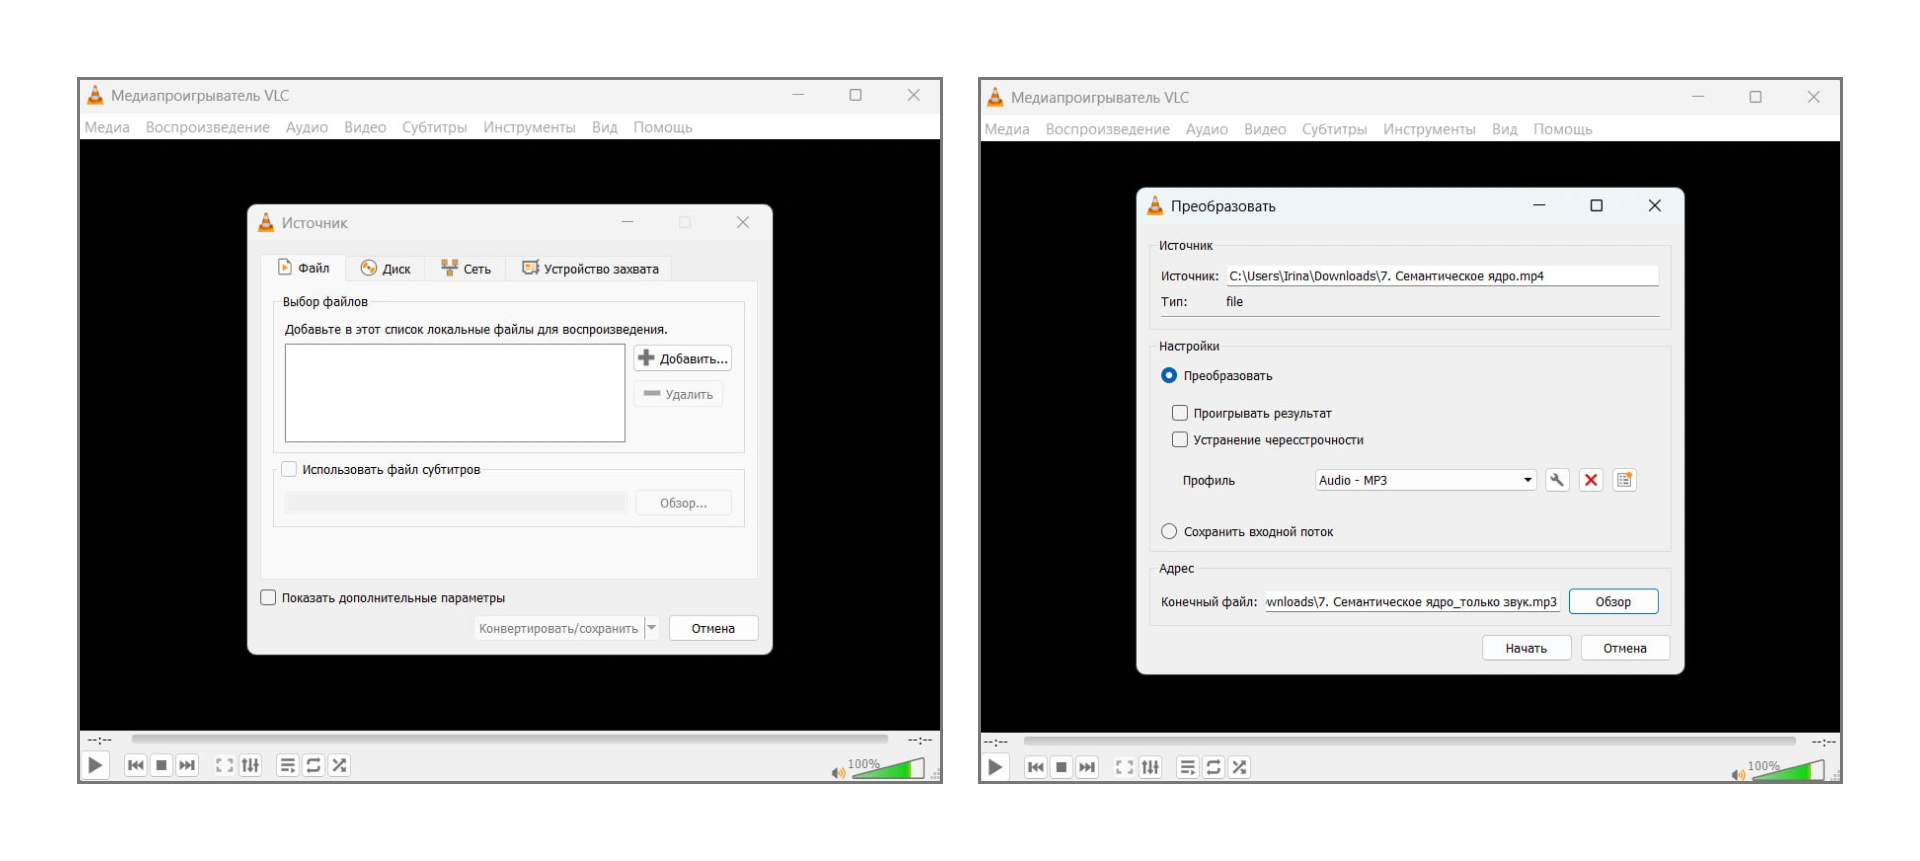The image size is (1920, 861).
Task: Expand the arrow next to Конвертировать/сохранить
Action: pyautogui.click(x=652, y=628)
